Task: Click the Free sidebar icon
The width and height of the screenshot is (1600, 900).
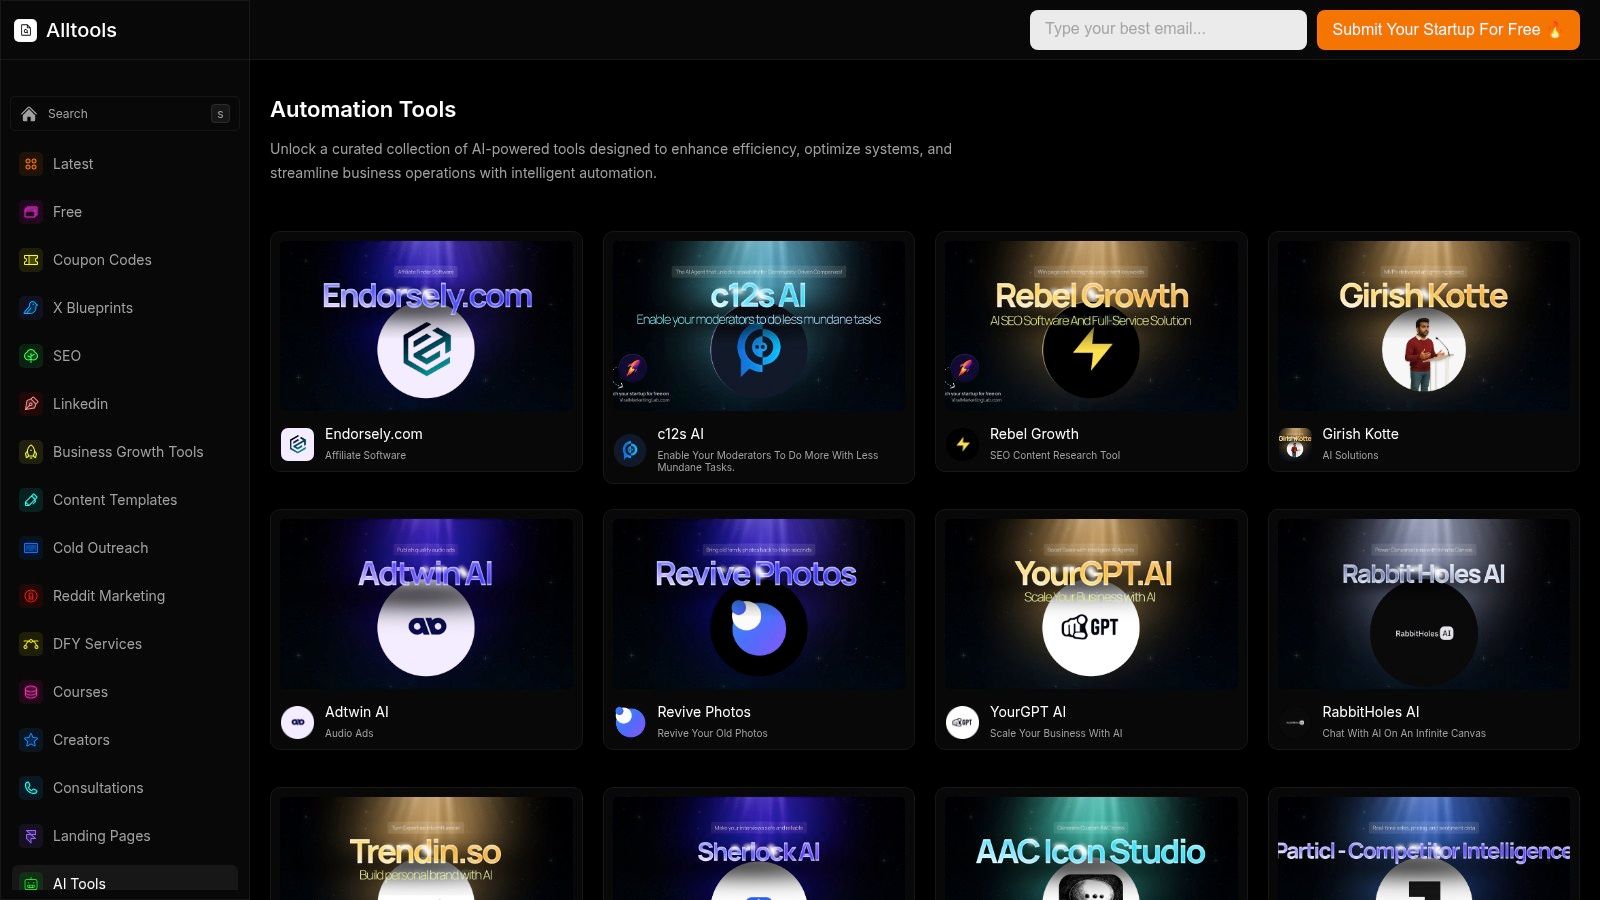Action: [31, 212]
